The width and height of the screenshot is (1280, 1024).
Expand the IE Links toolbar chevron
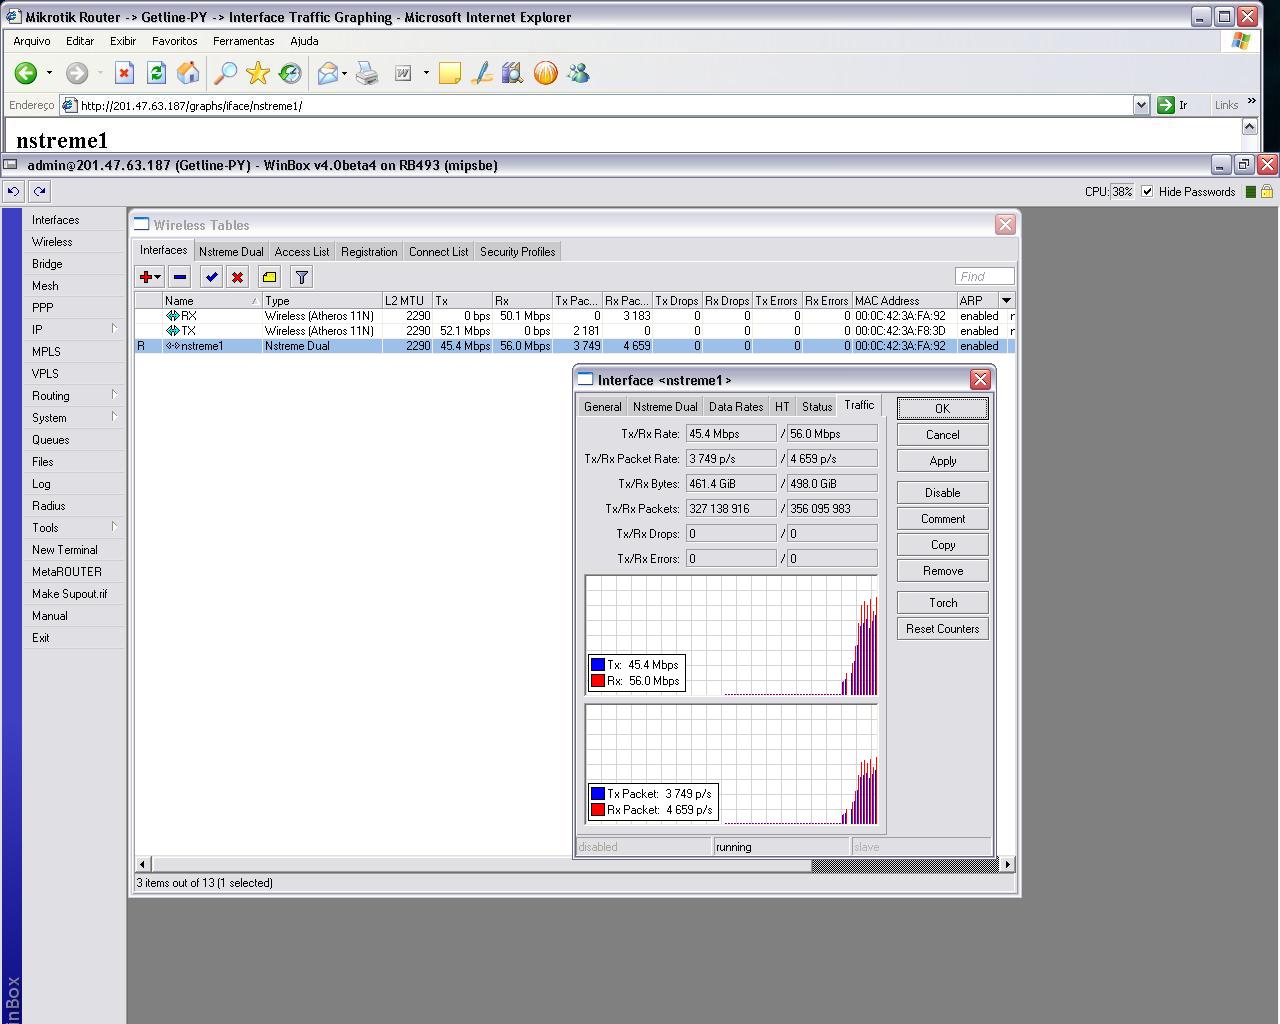[x=1251, y=101]
